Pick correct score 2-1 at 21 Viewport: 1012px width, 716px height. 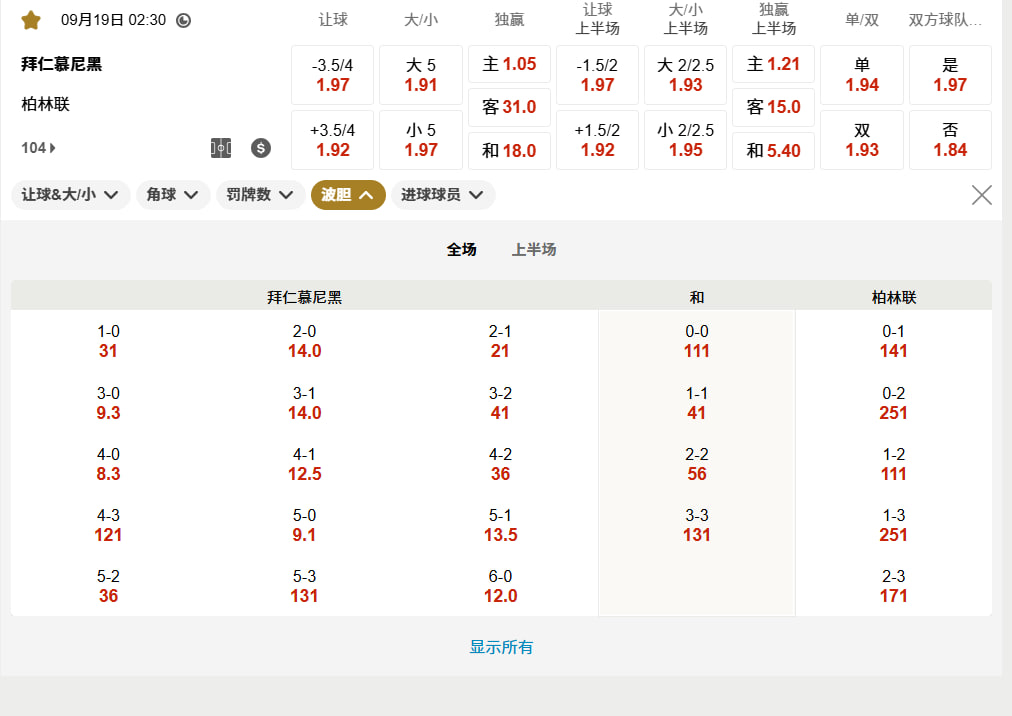[x=500, y=341]
